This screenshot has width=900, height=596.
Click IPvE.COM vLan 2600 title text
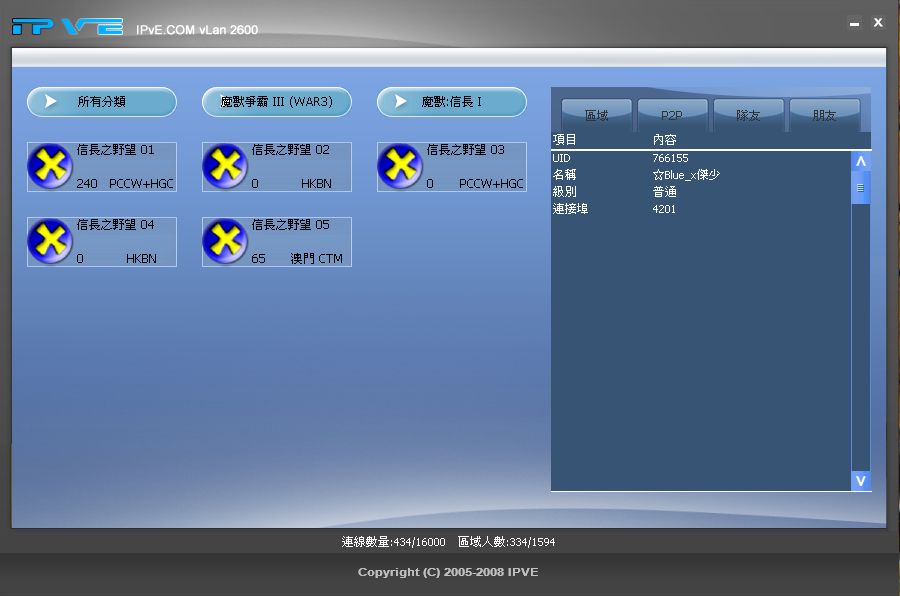point(197,30)
